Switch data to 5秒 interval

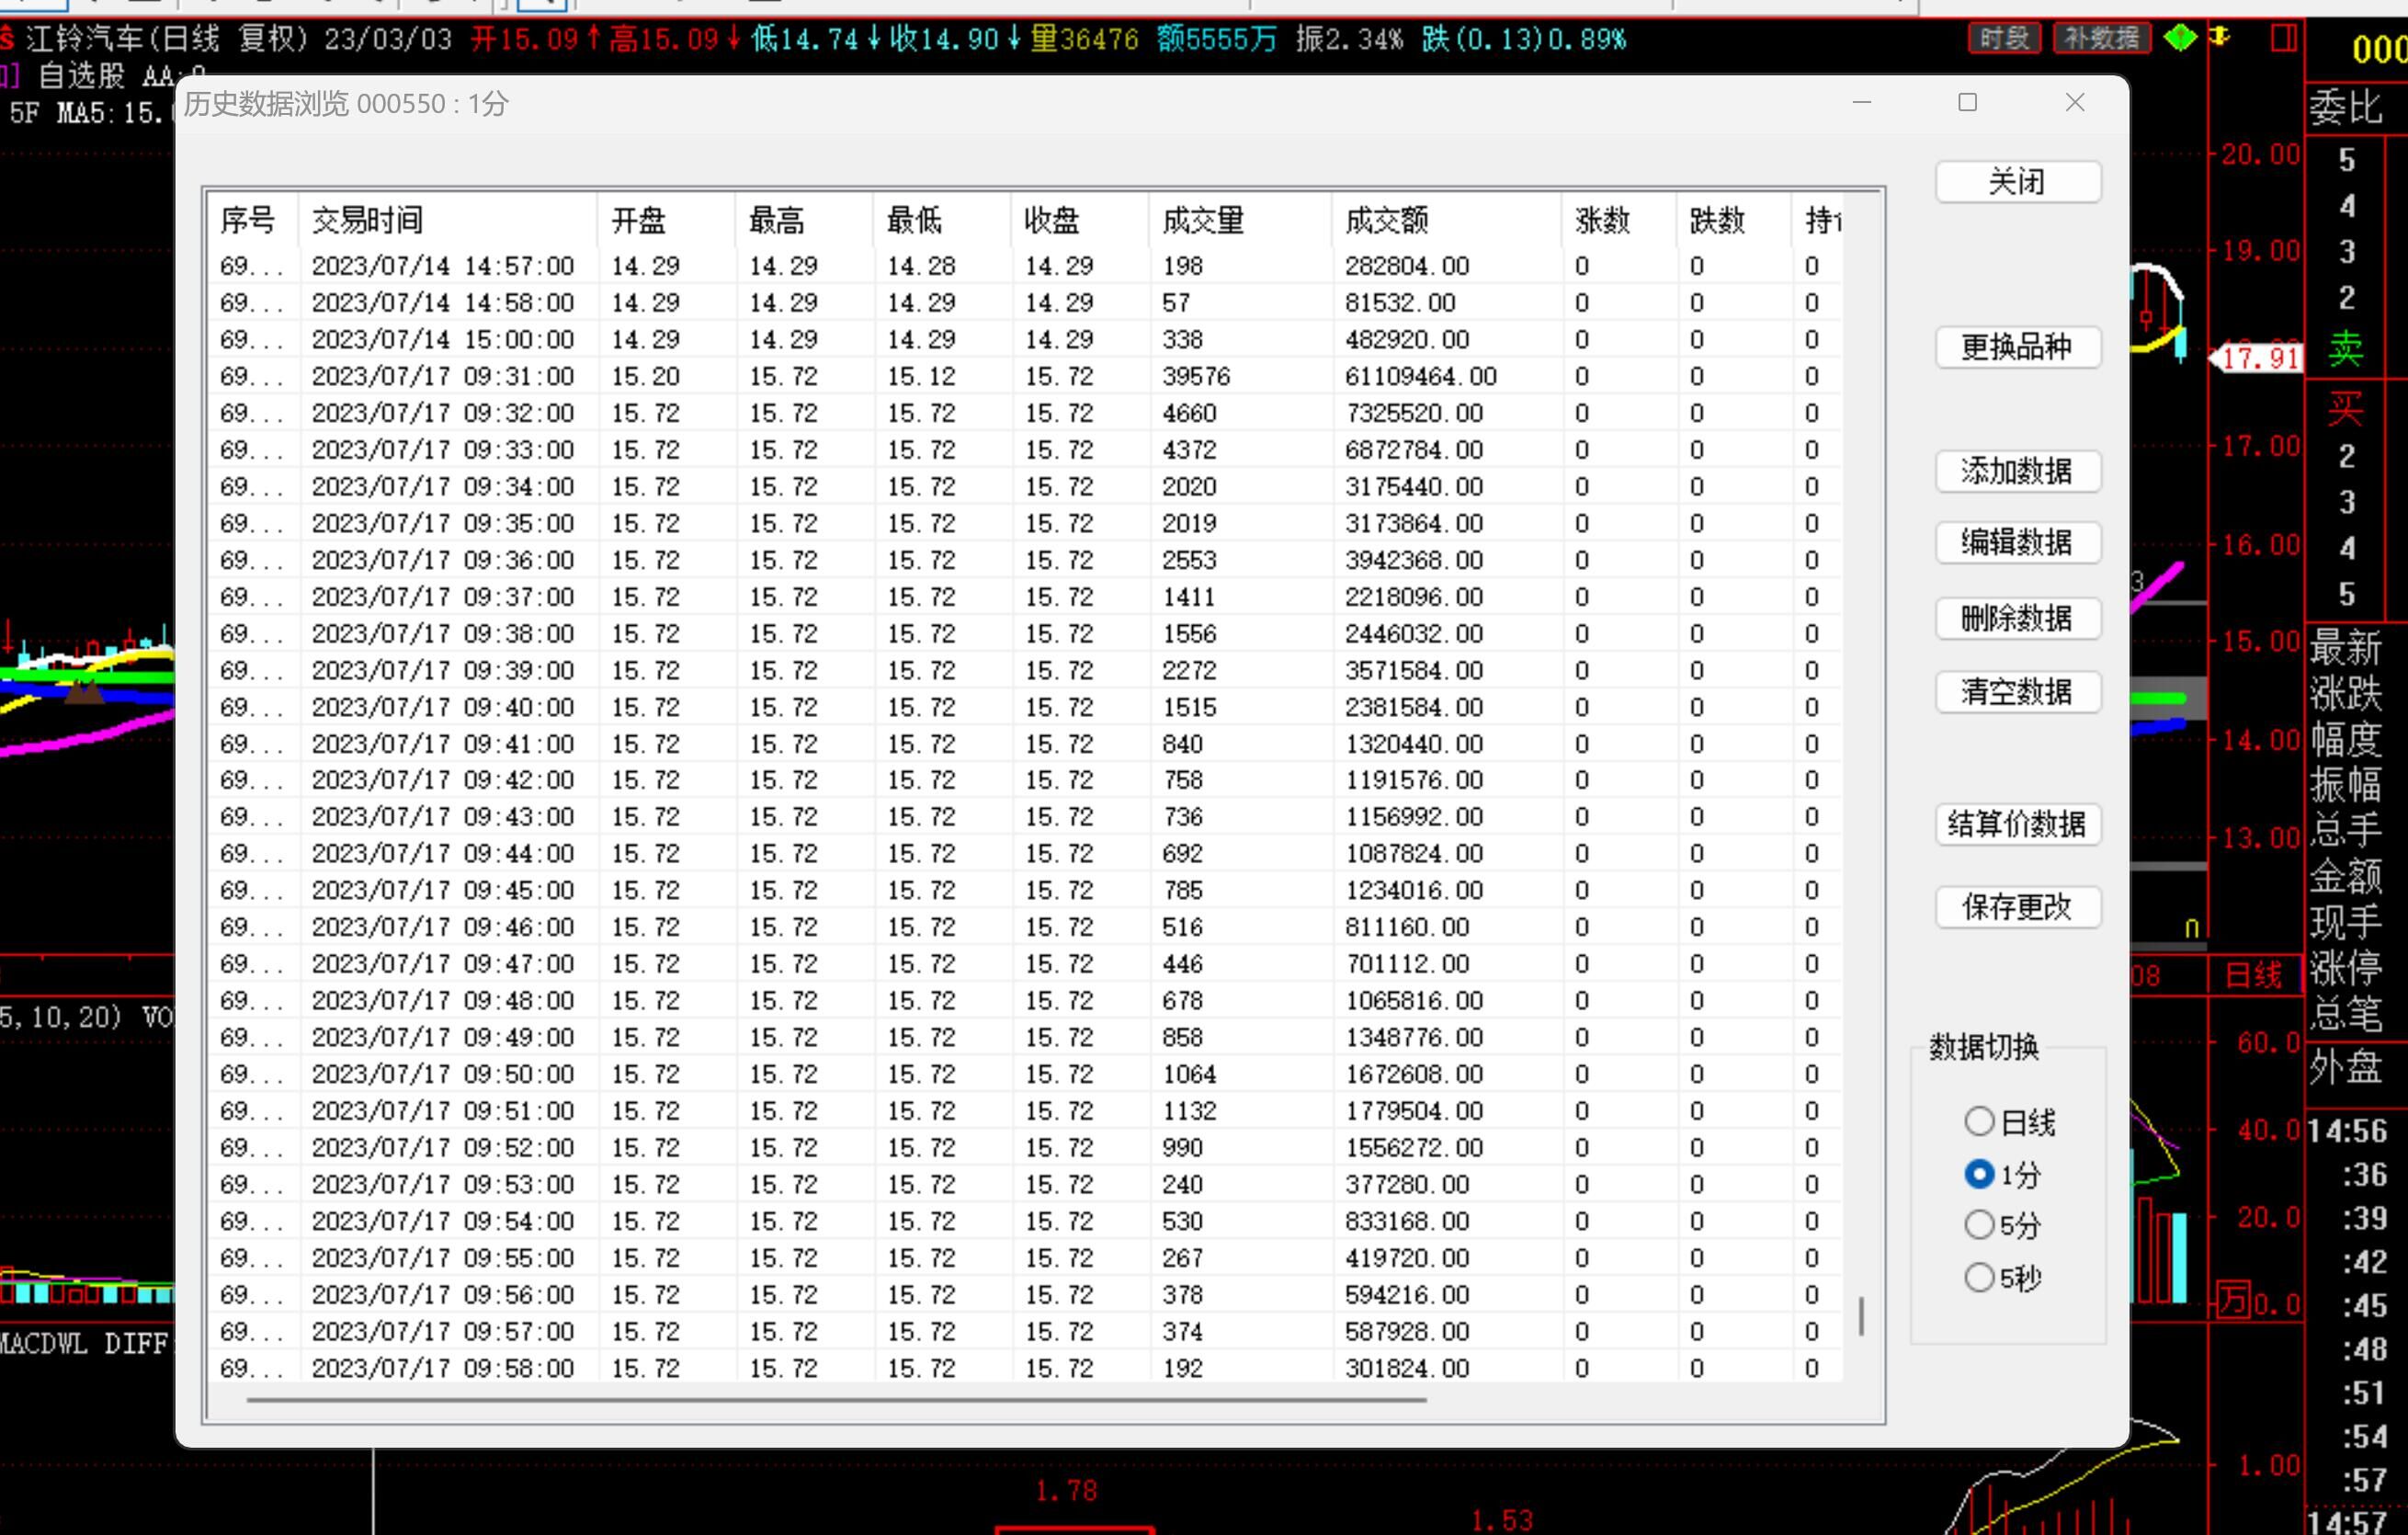1979,1277
